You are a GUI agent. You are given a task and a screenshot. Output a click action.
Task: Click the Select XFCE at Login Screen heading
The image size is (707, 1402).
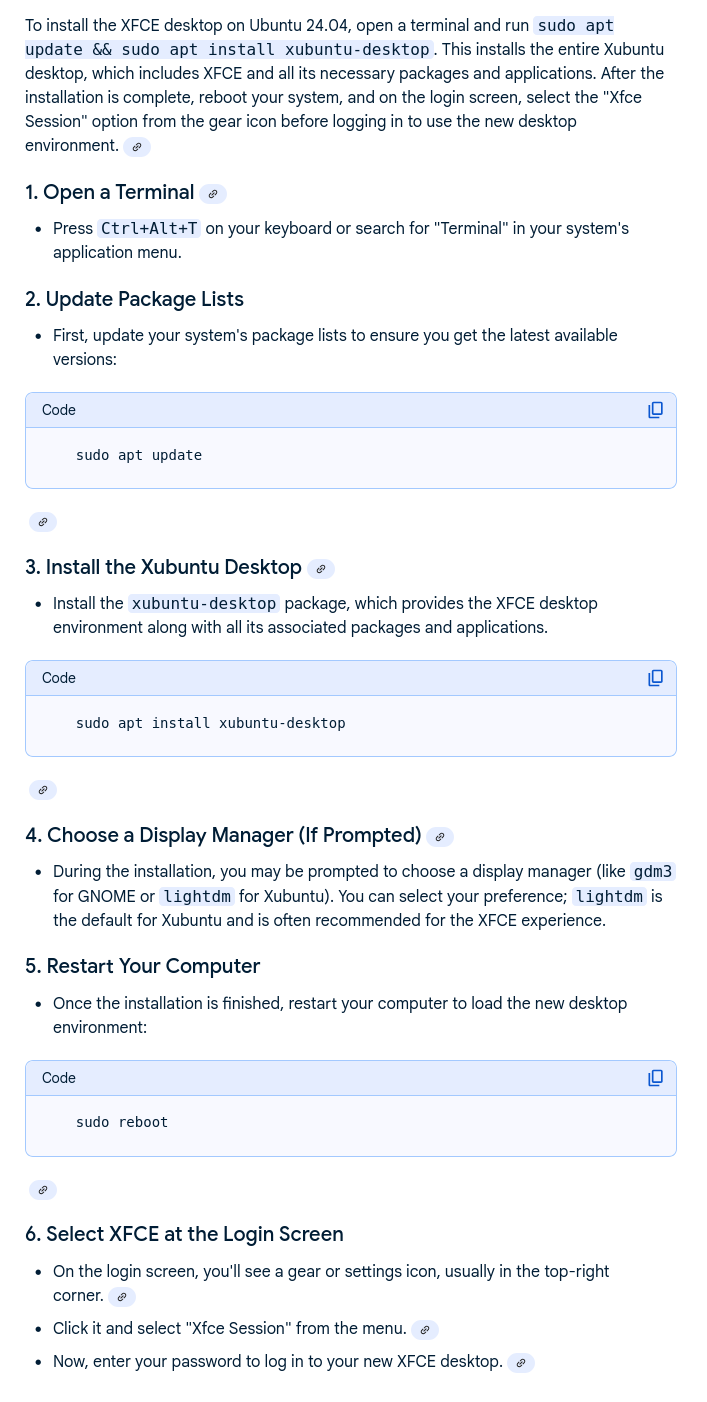pos(185,1234)
